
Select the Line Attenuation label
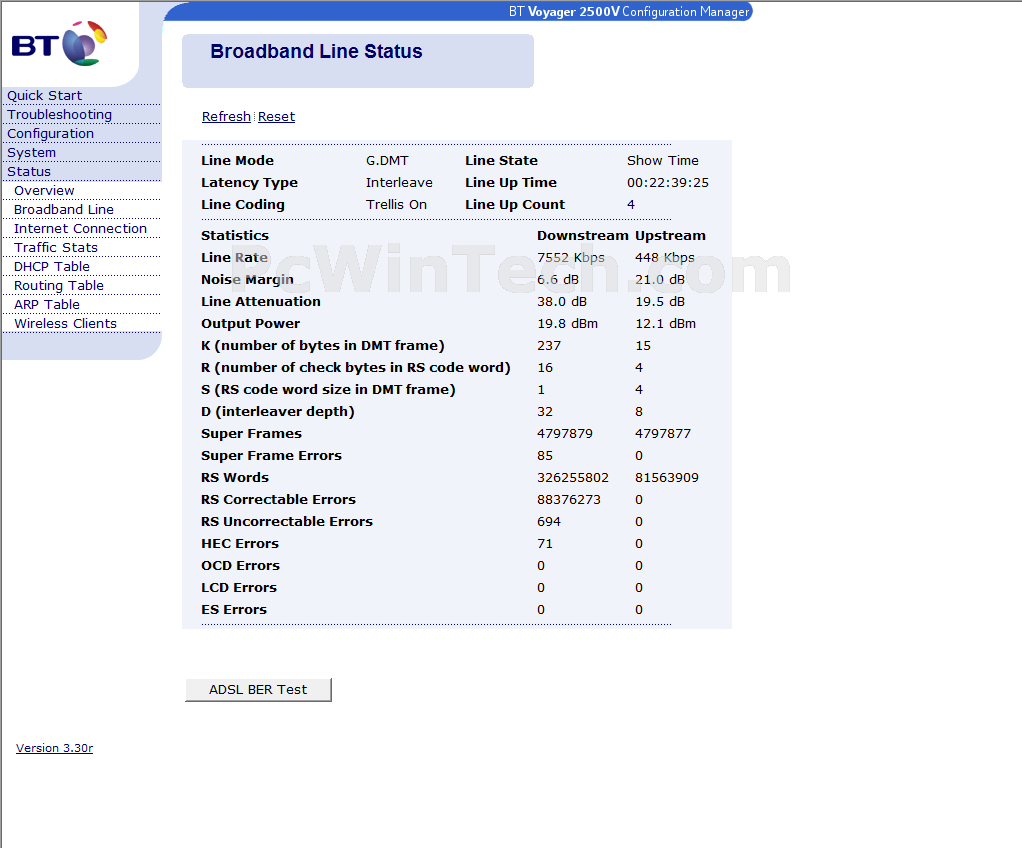[x=261, y=302]
